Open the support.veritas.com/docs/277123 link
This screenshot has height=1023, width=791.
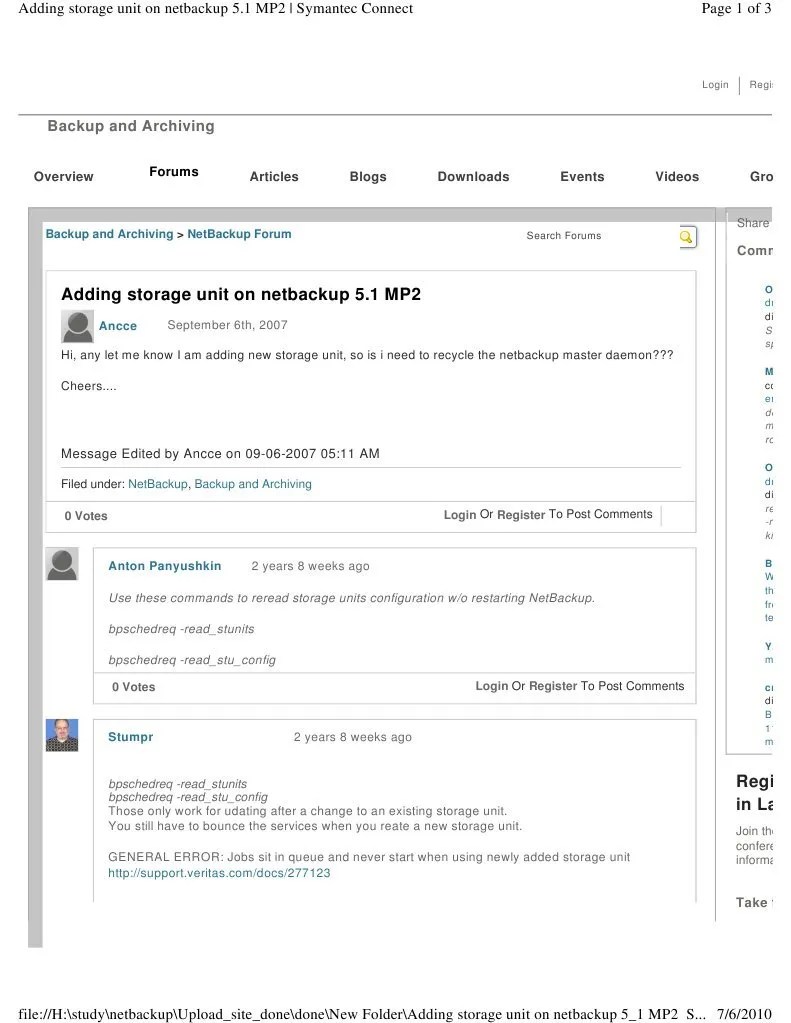click(x=219, y=873)
